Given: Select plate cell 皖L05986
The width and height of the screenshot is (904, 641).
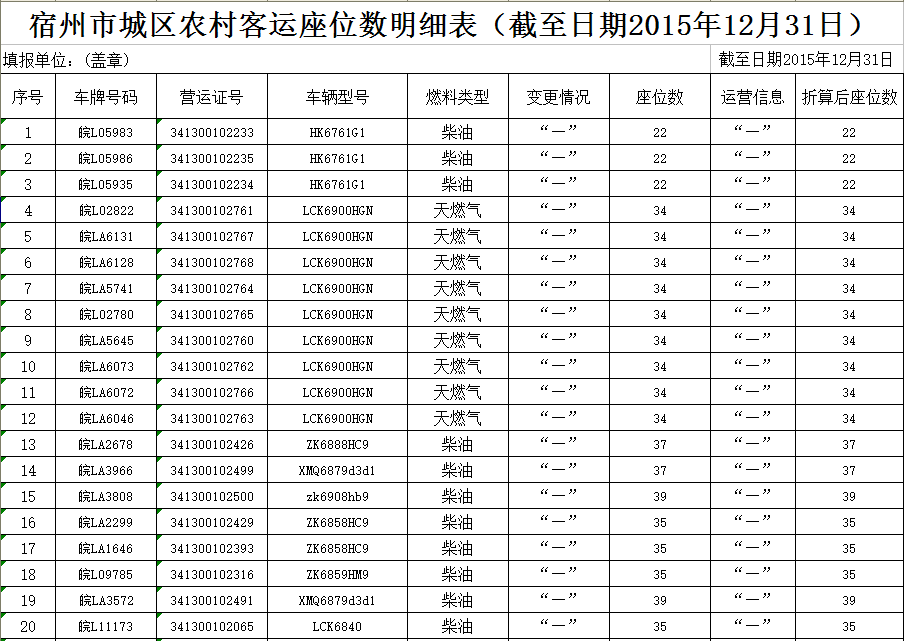Looking at the screenshot, I should [x=106, y=159].
